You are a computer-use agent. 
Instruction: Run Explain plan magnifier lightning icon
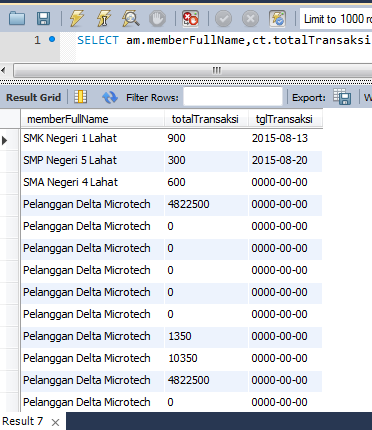131,18
